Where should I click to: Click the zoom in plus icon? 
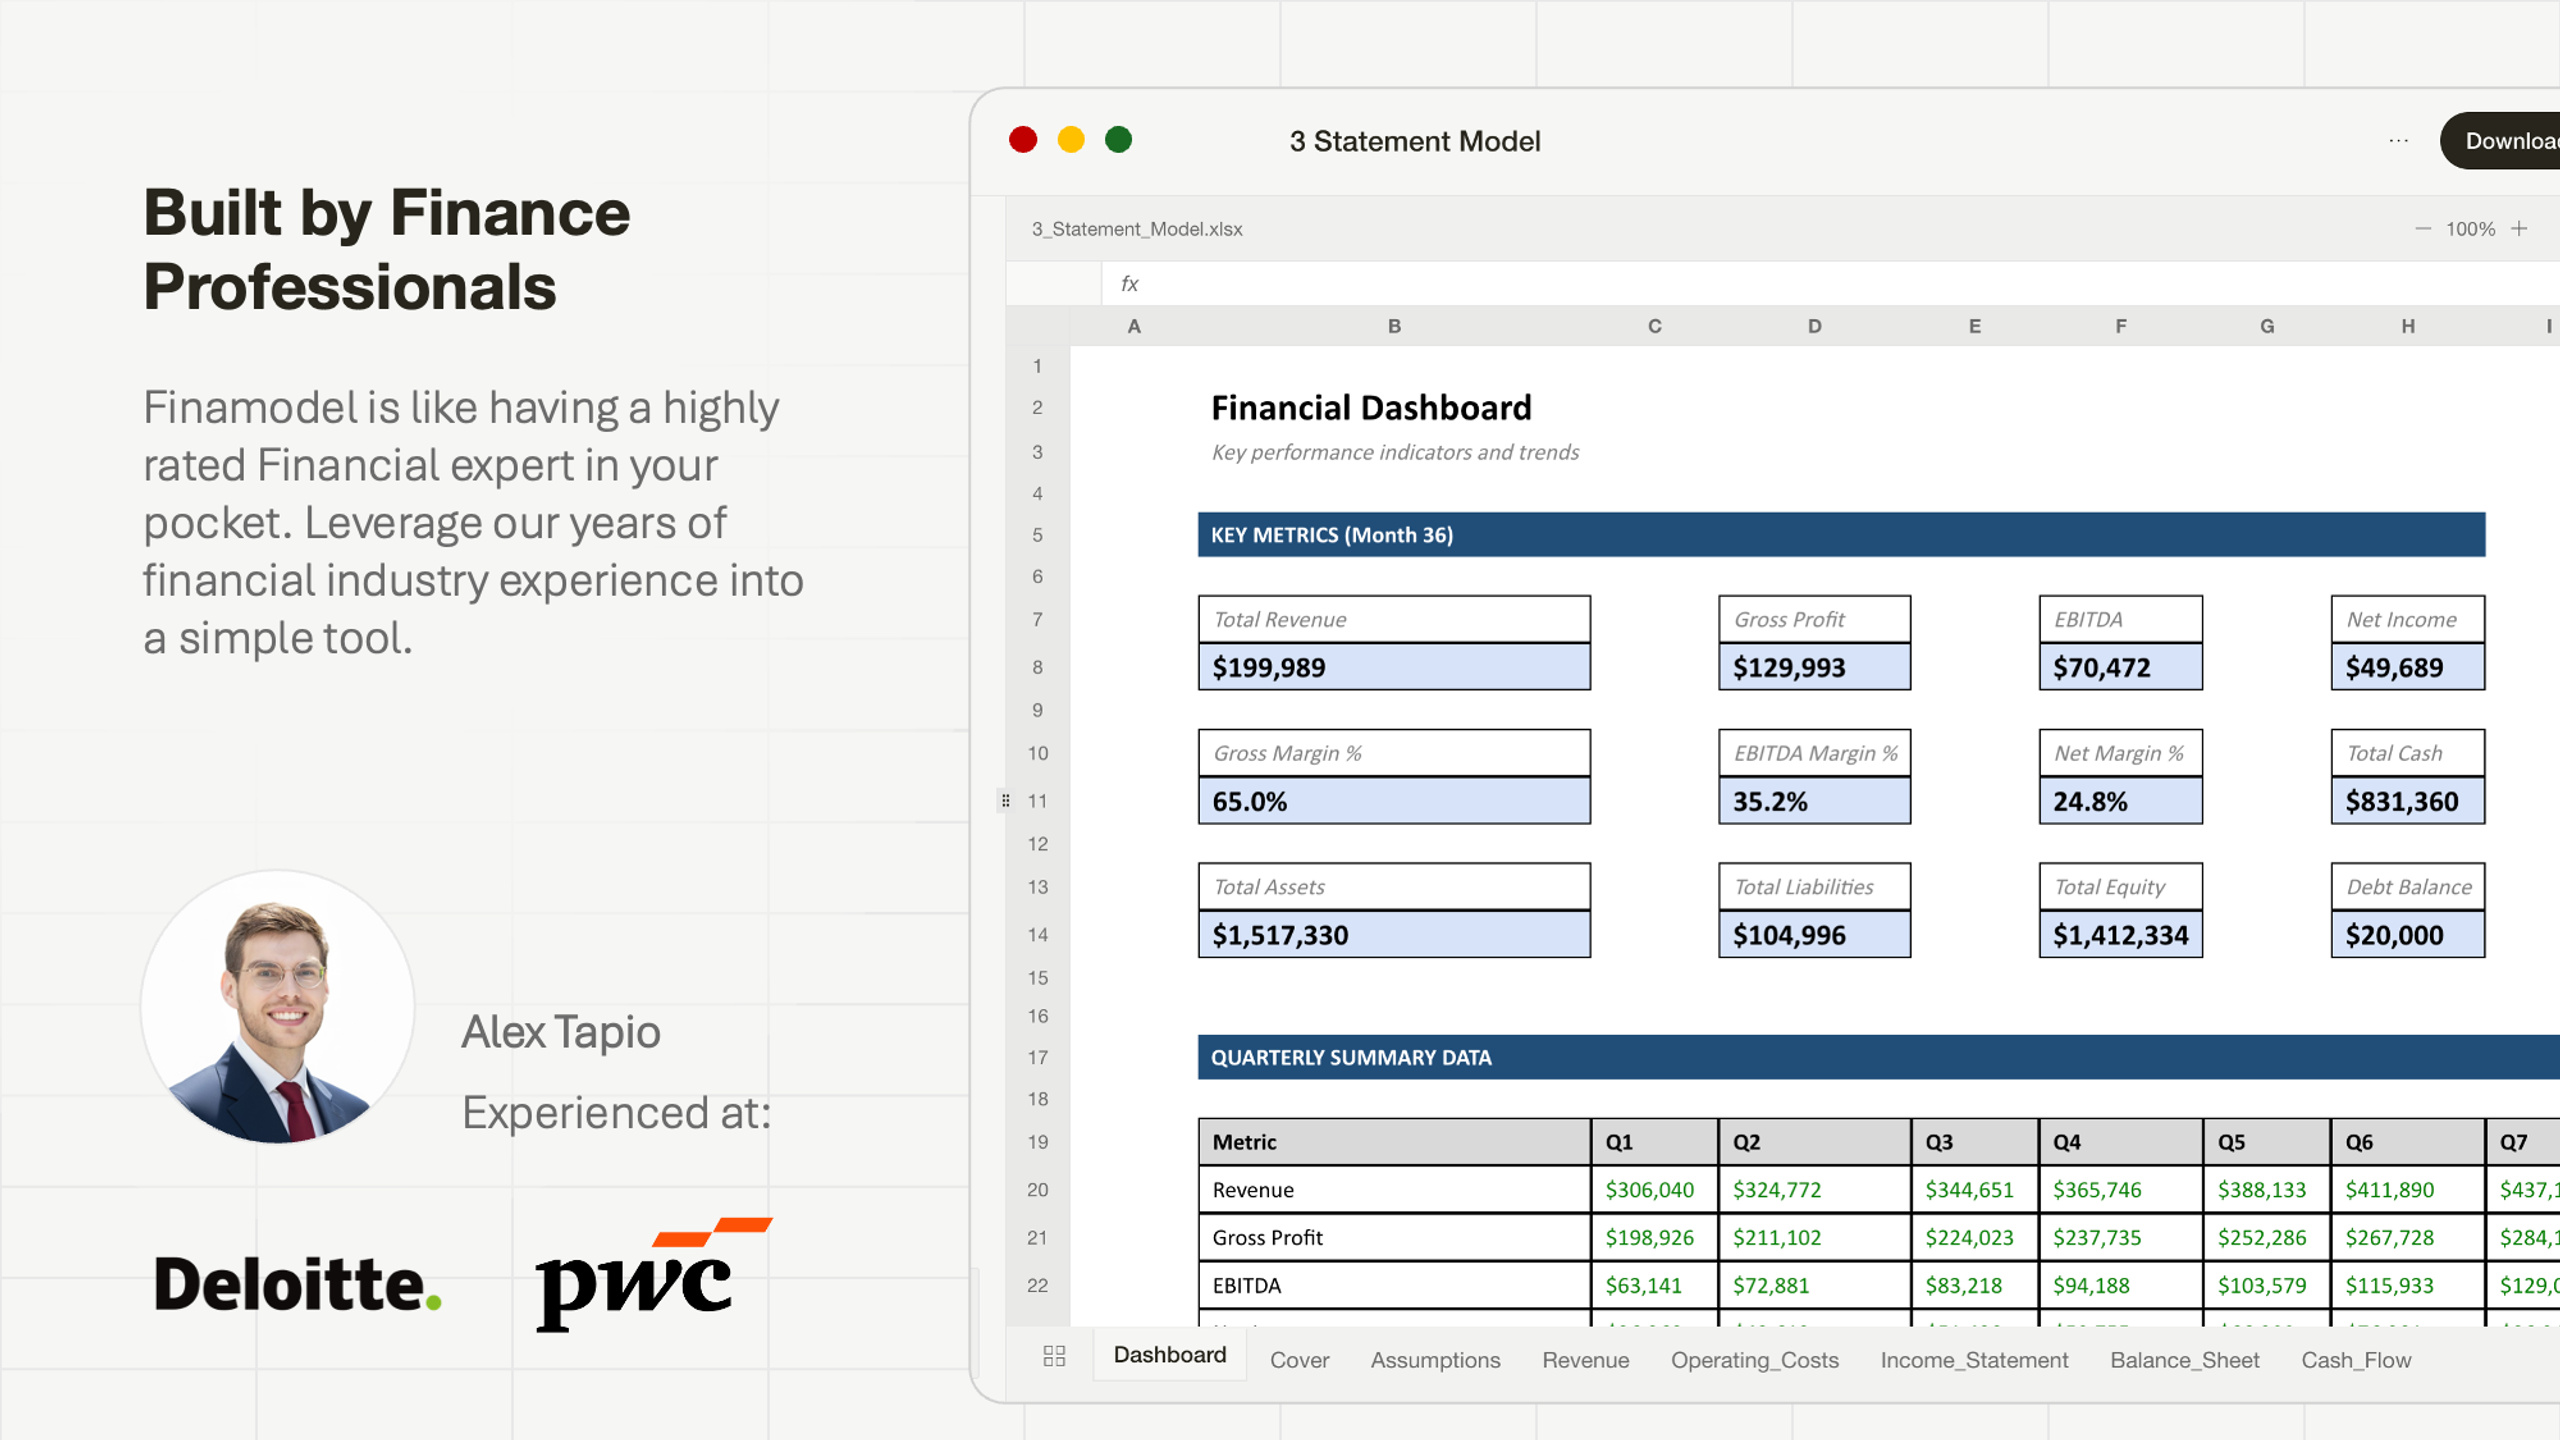(x=2519, y=229)
